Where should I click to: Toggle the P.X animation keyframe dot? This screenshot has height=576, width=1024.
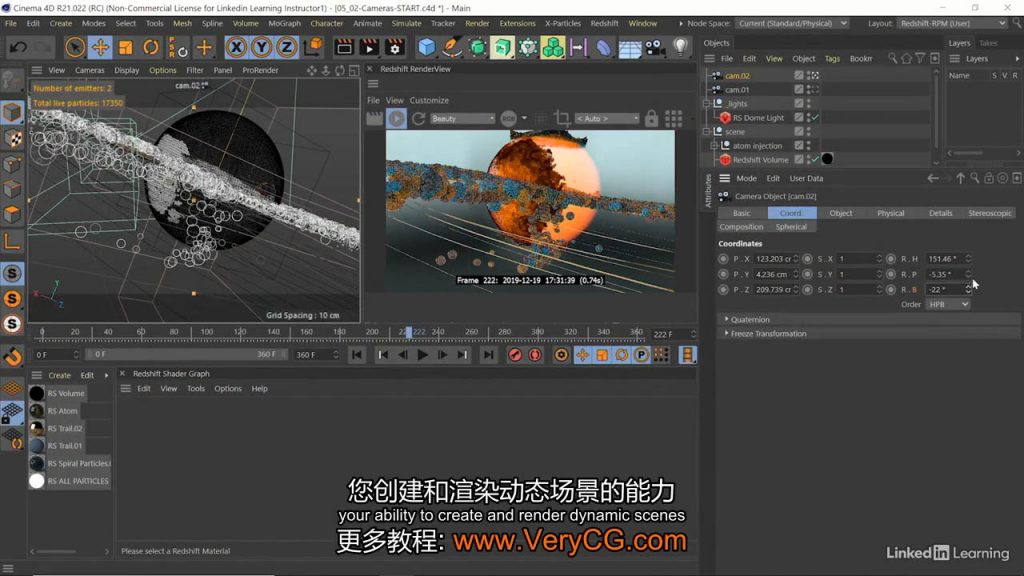click(723, 259)
